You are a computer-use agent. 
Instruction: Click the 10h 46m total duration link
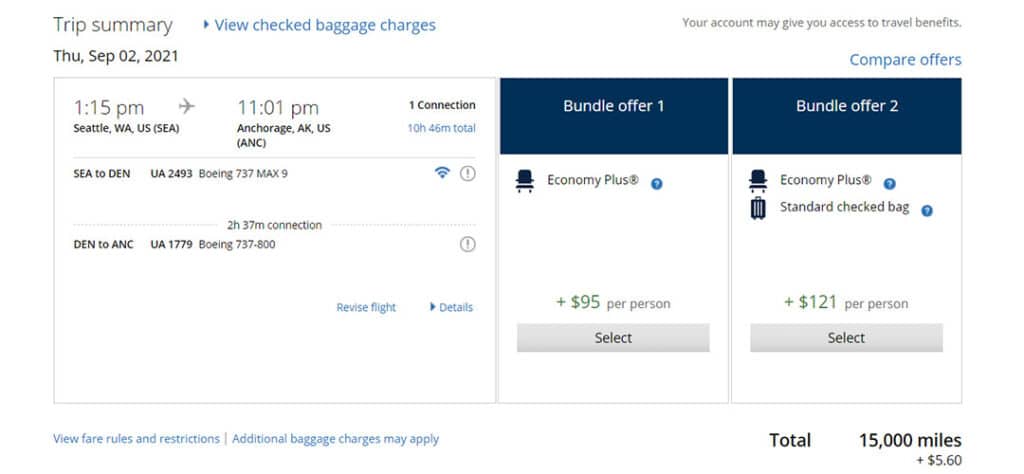[x=441, y=128]
